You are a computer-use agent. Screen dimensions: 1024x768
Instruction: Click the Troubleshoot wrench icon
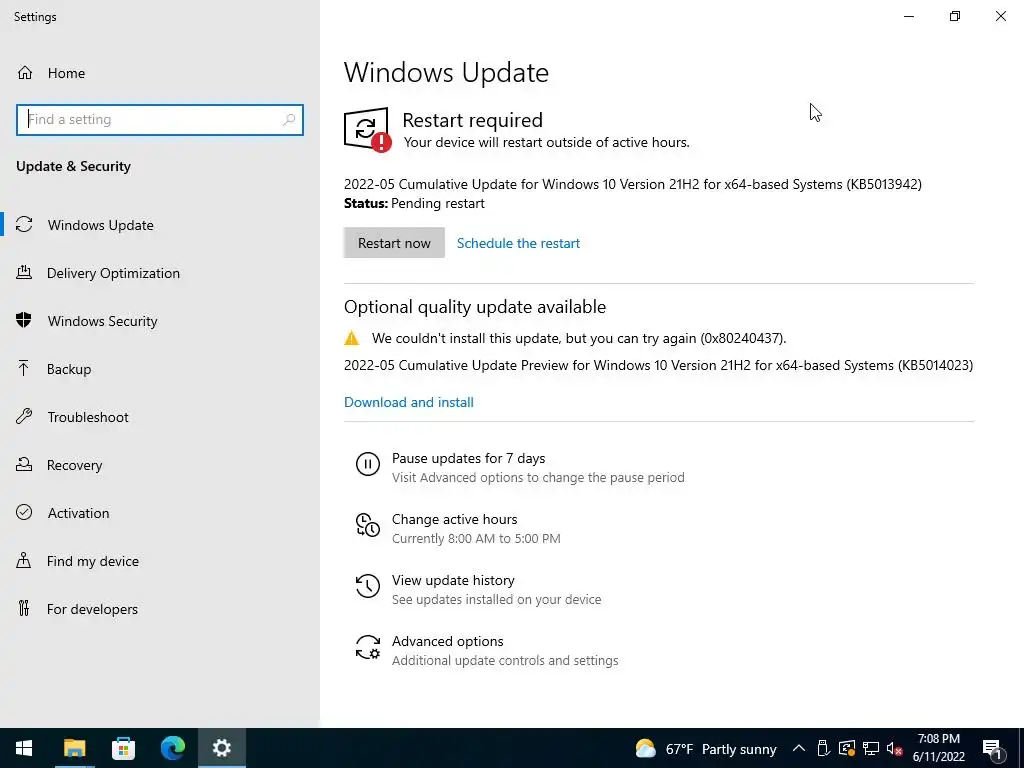24,417
